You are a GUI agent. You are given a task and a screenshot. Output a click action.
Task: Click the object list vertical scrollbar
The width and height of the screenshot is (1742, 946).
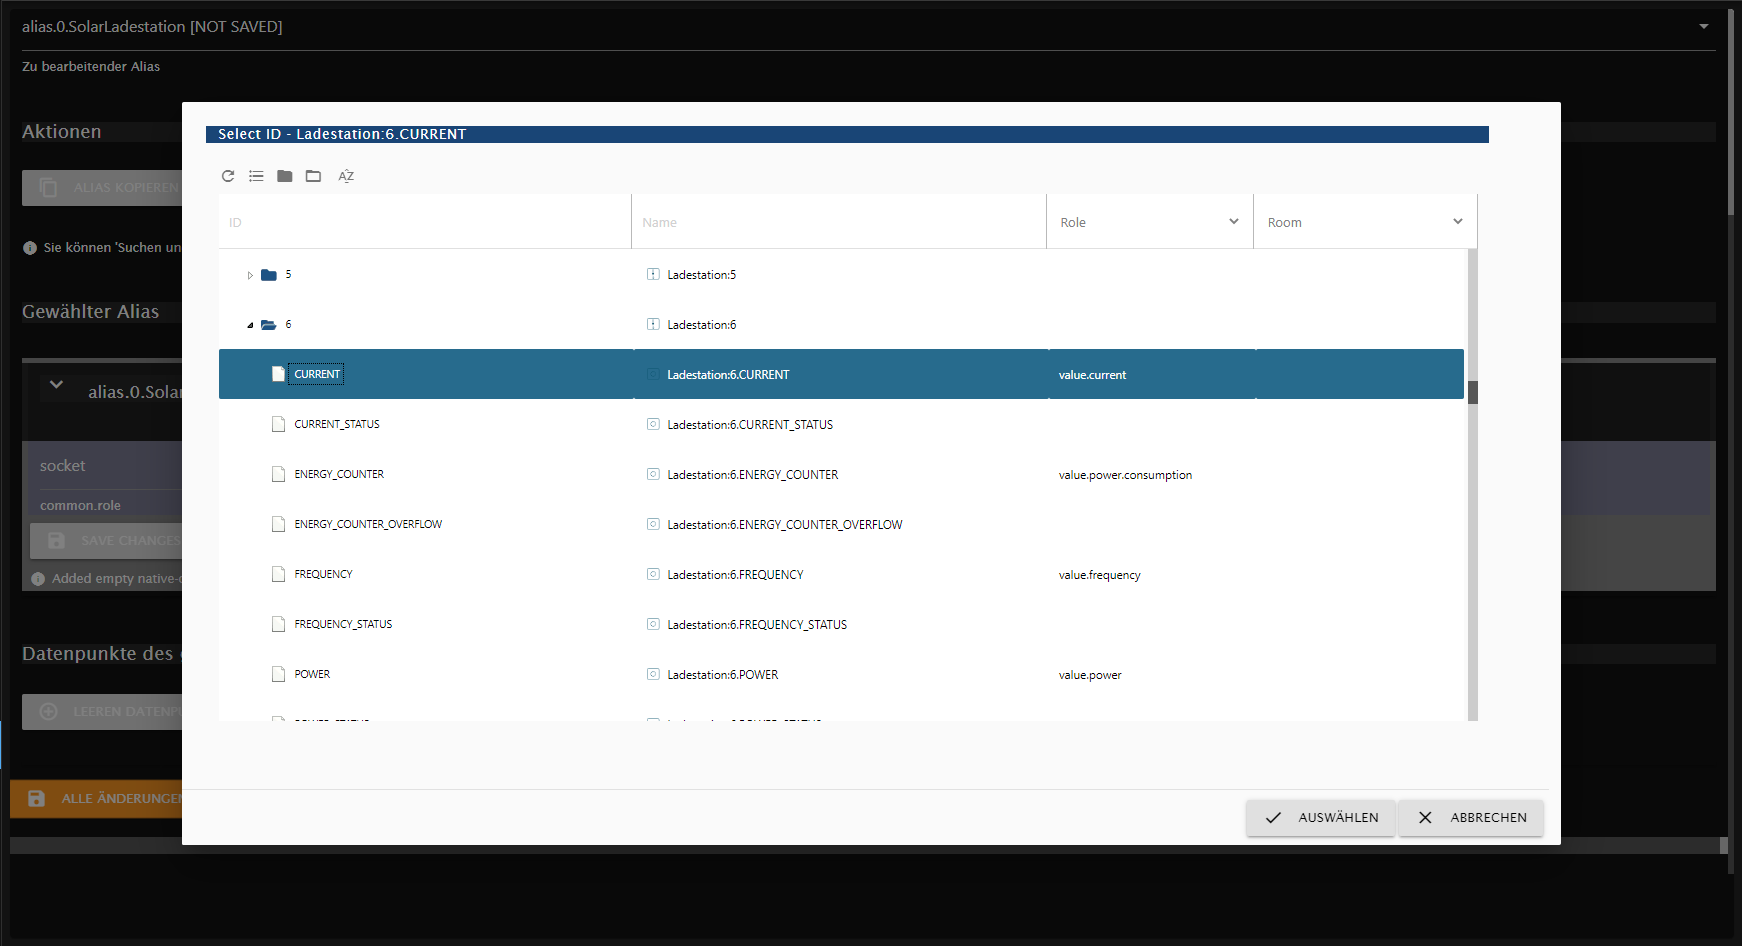[x=1472, y=391]
